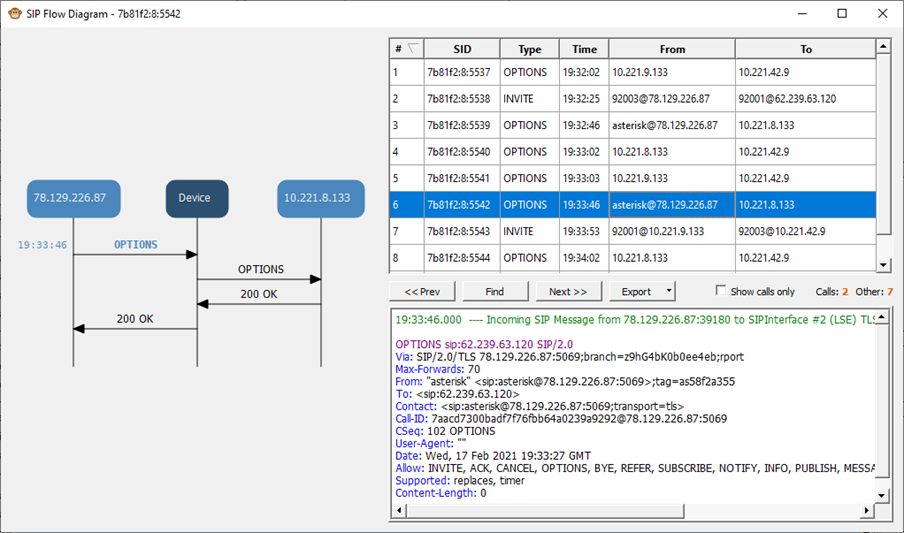The image size is (904, 533).
Task: Select the 78.129.226.87 node in diagram
Action: tap(74, 198)
